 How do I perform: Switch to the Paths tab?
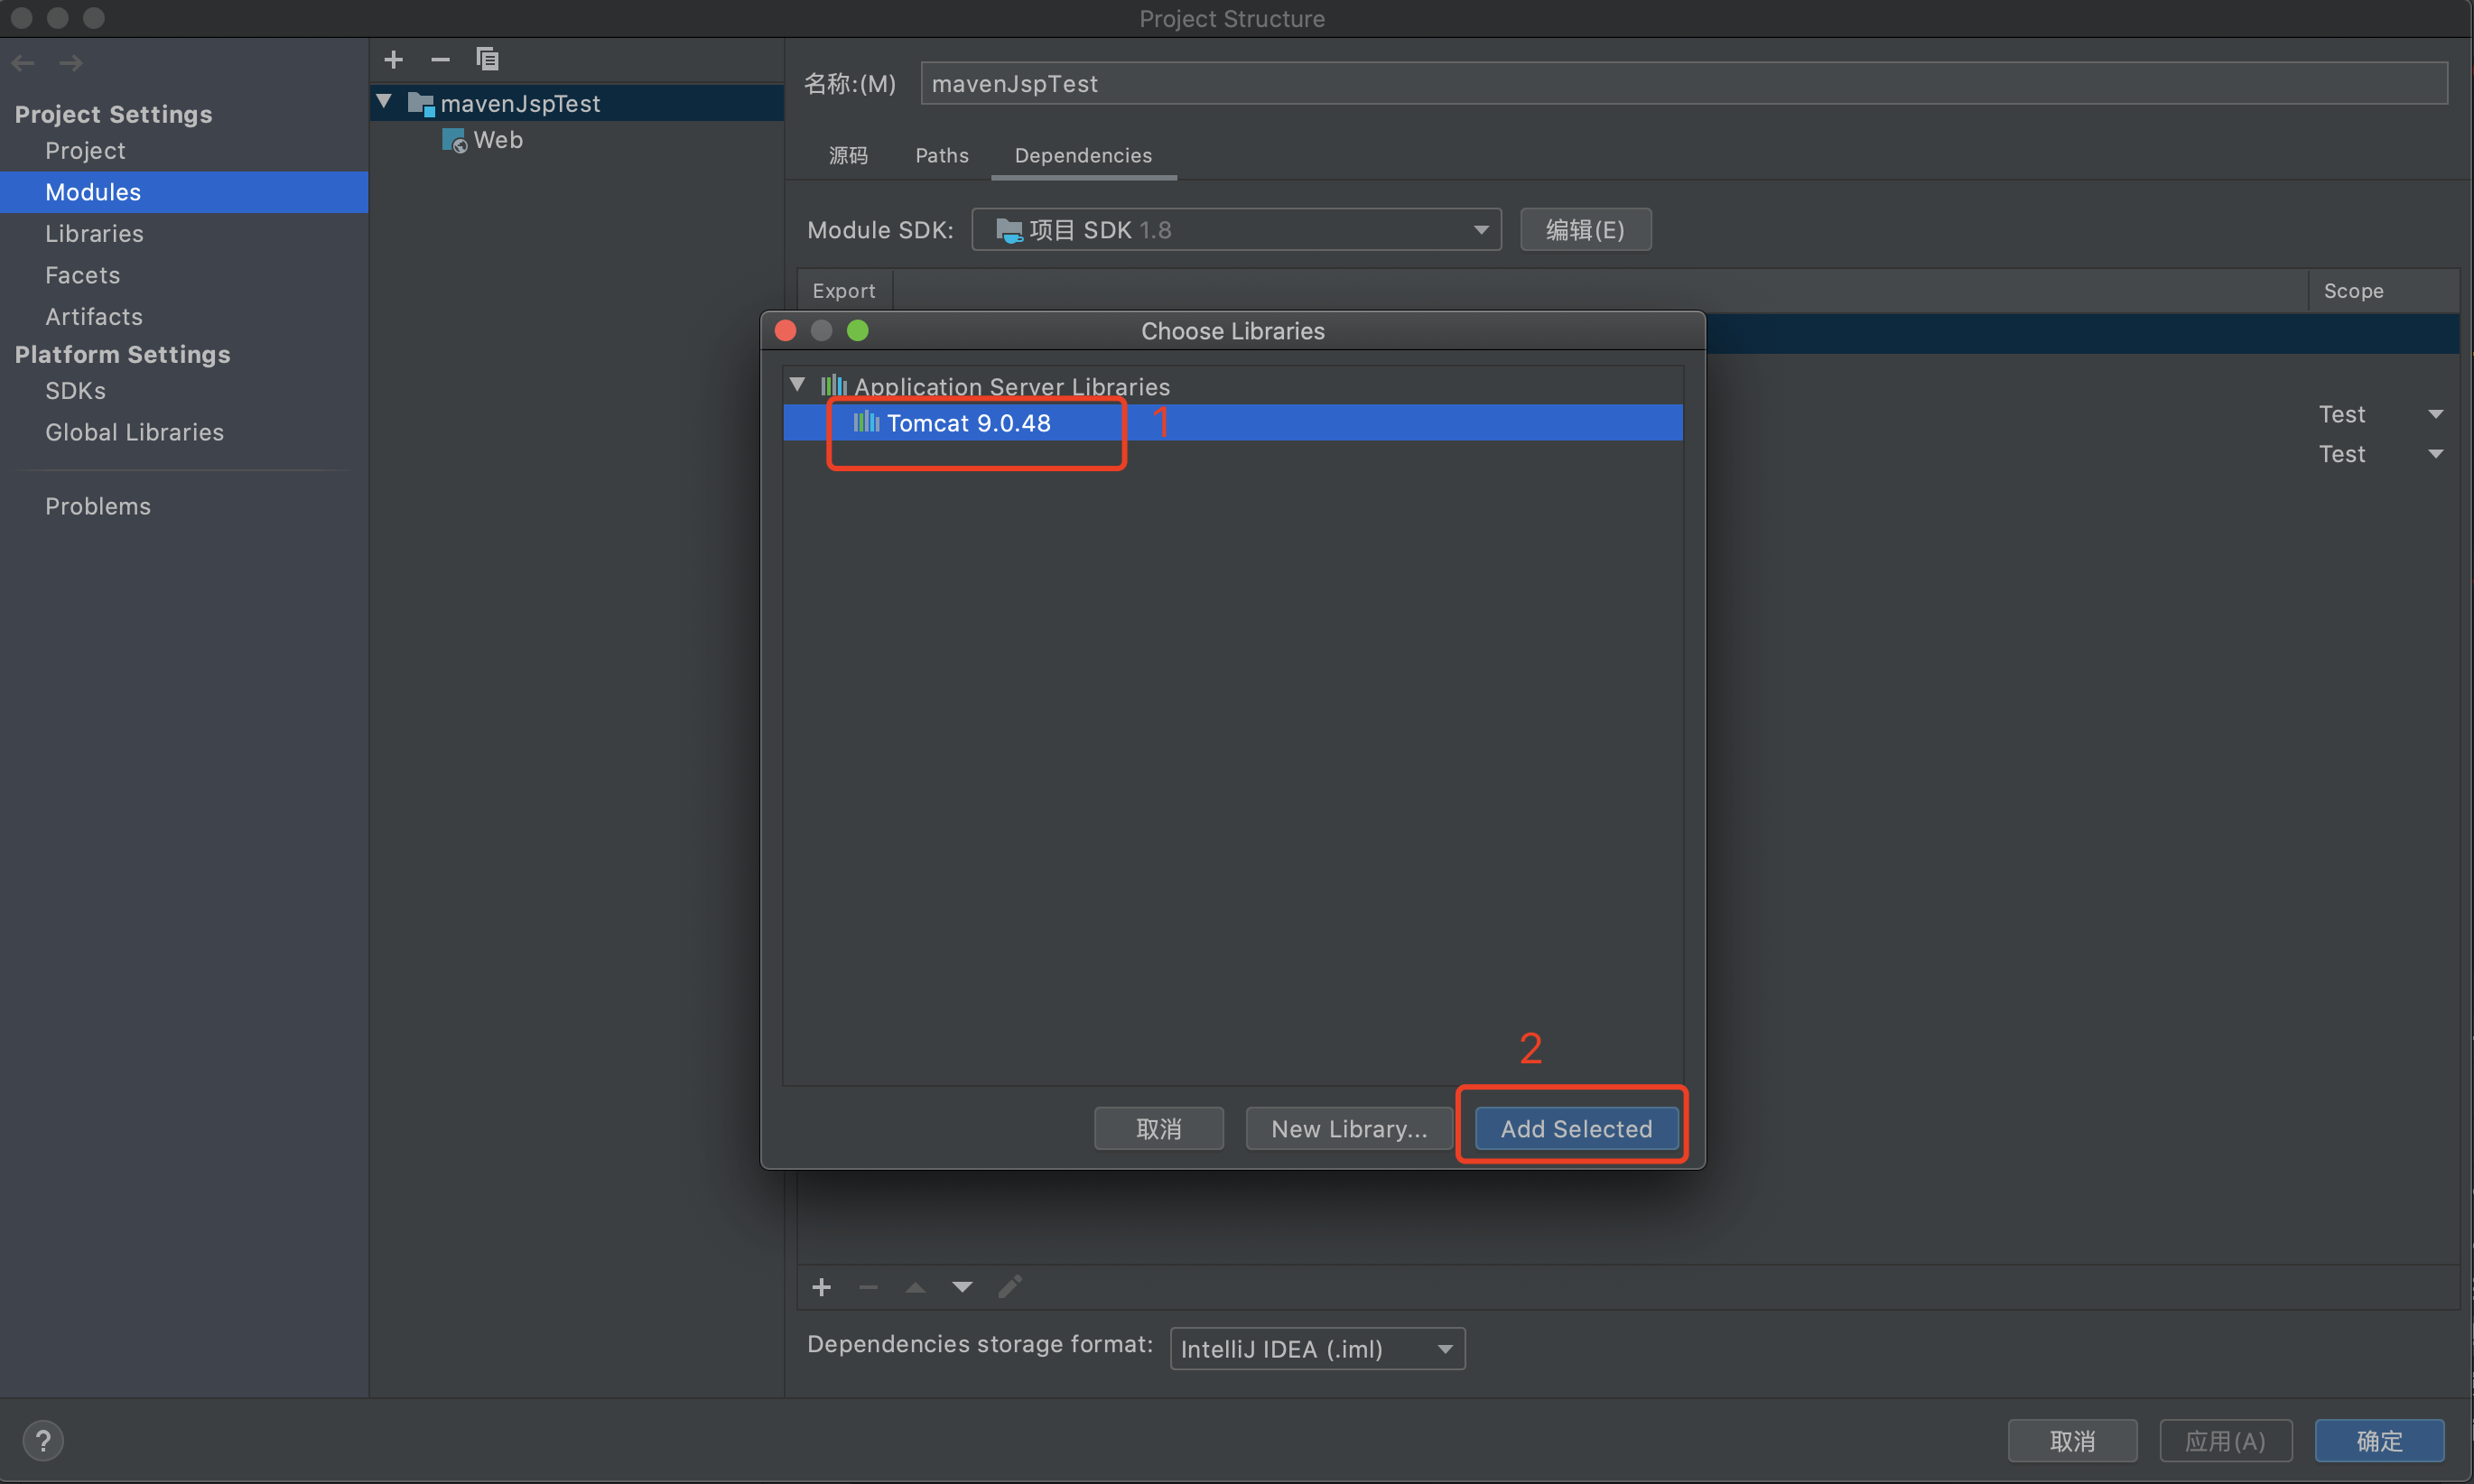coord(941,155)
